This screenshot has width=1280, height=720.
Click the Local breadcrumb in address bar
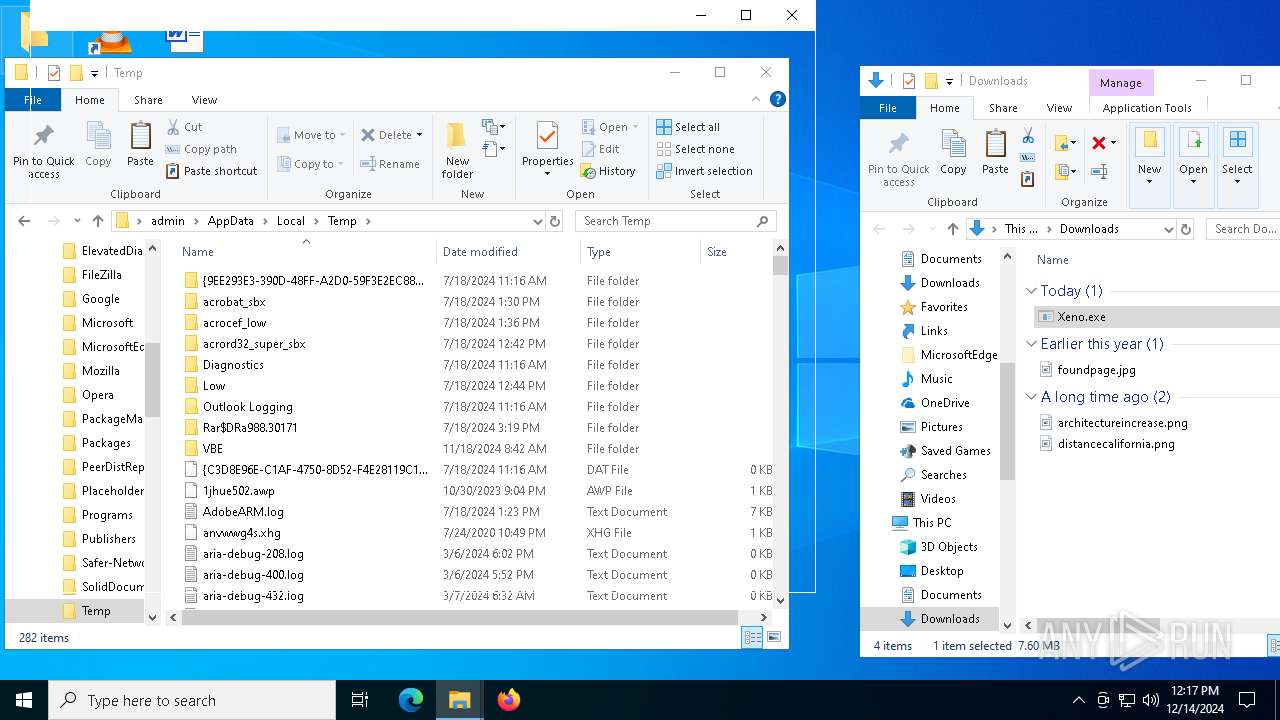point(290,221)
